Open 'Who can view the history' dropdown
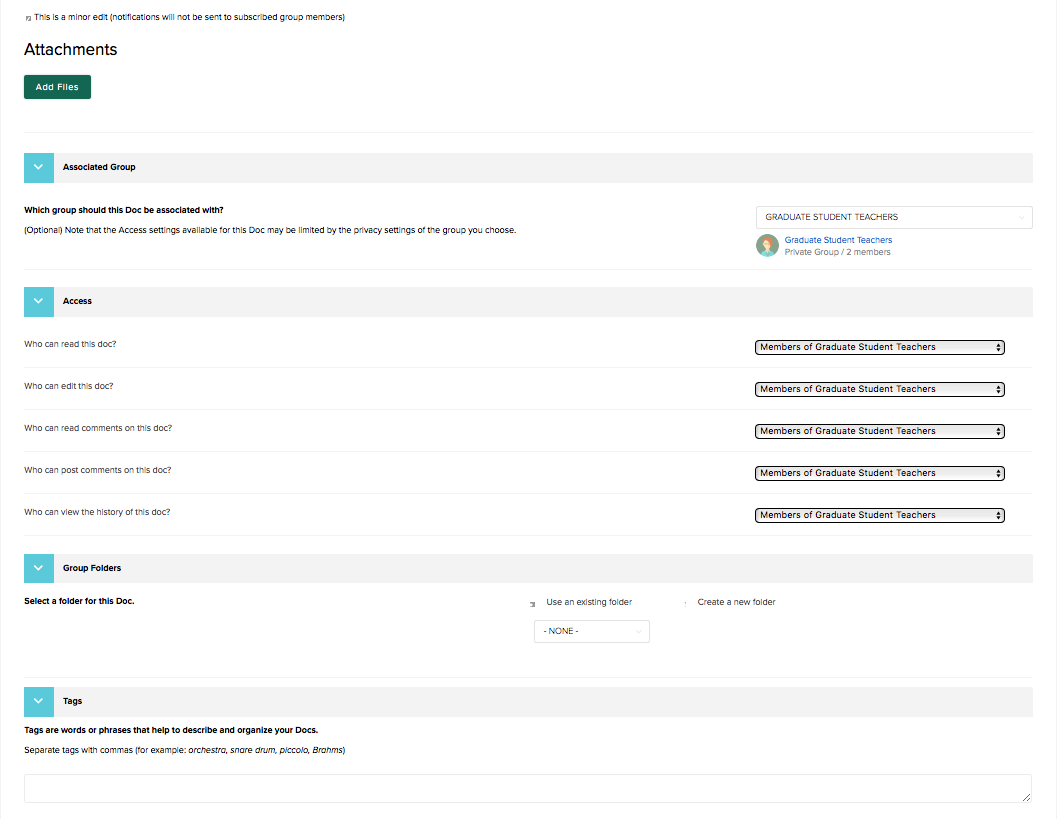 pos(879,515)
